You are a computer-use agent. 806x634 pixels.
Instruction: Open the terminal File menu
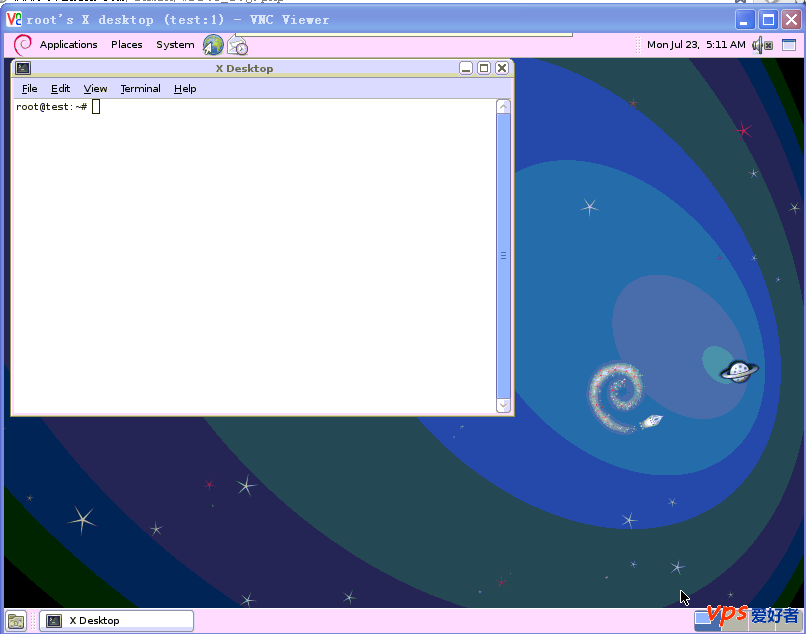pos(29,89)
